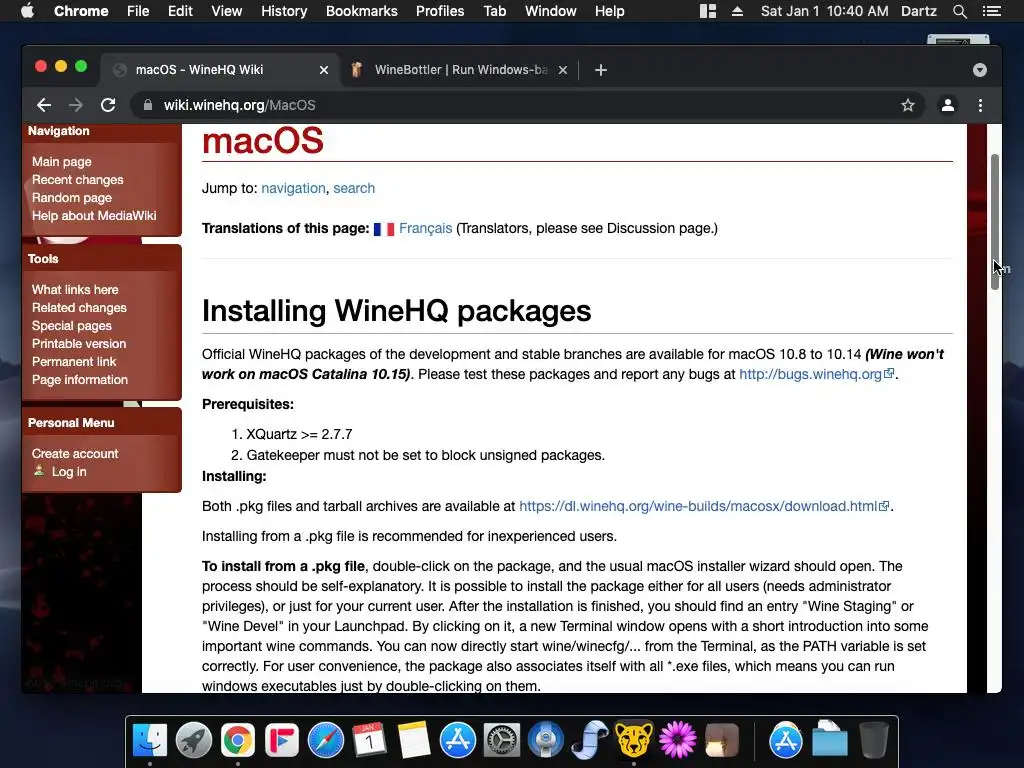Open the Français translation link
1024x768 pixels.
(425, 228)
